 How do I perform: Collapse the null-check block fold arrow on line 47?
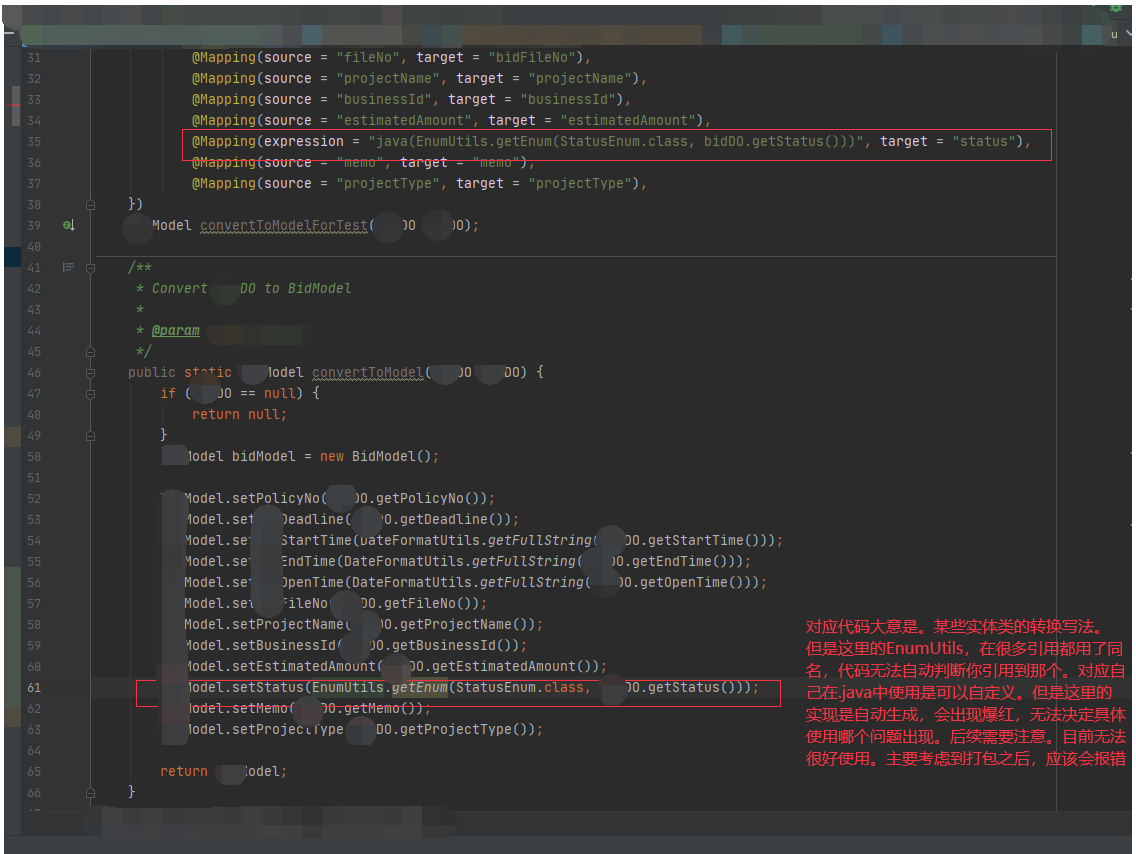tap(90, 393)
